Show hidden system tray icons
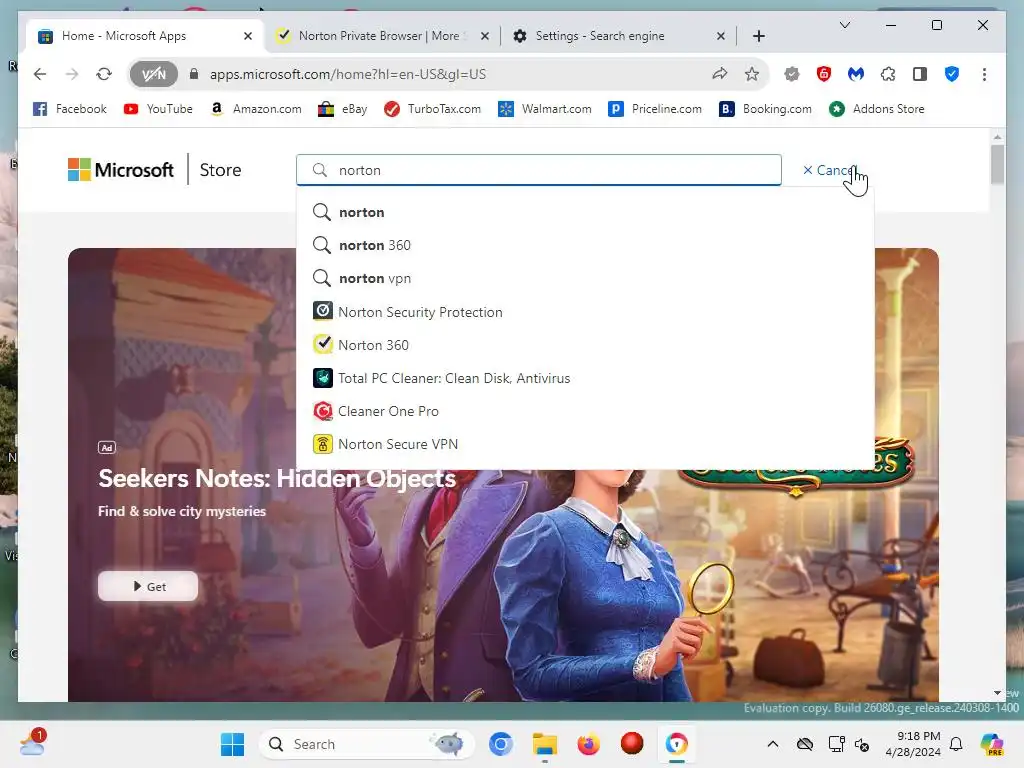This screenshot has width=1024, height=768. [x=773, y=744]
